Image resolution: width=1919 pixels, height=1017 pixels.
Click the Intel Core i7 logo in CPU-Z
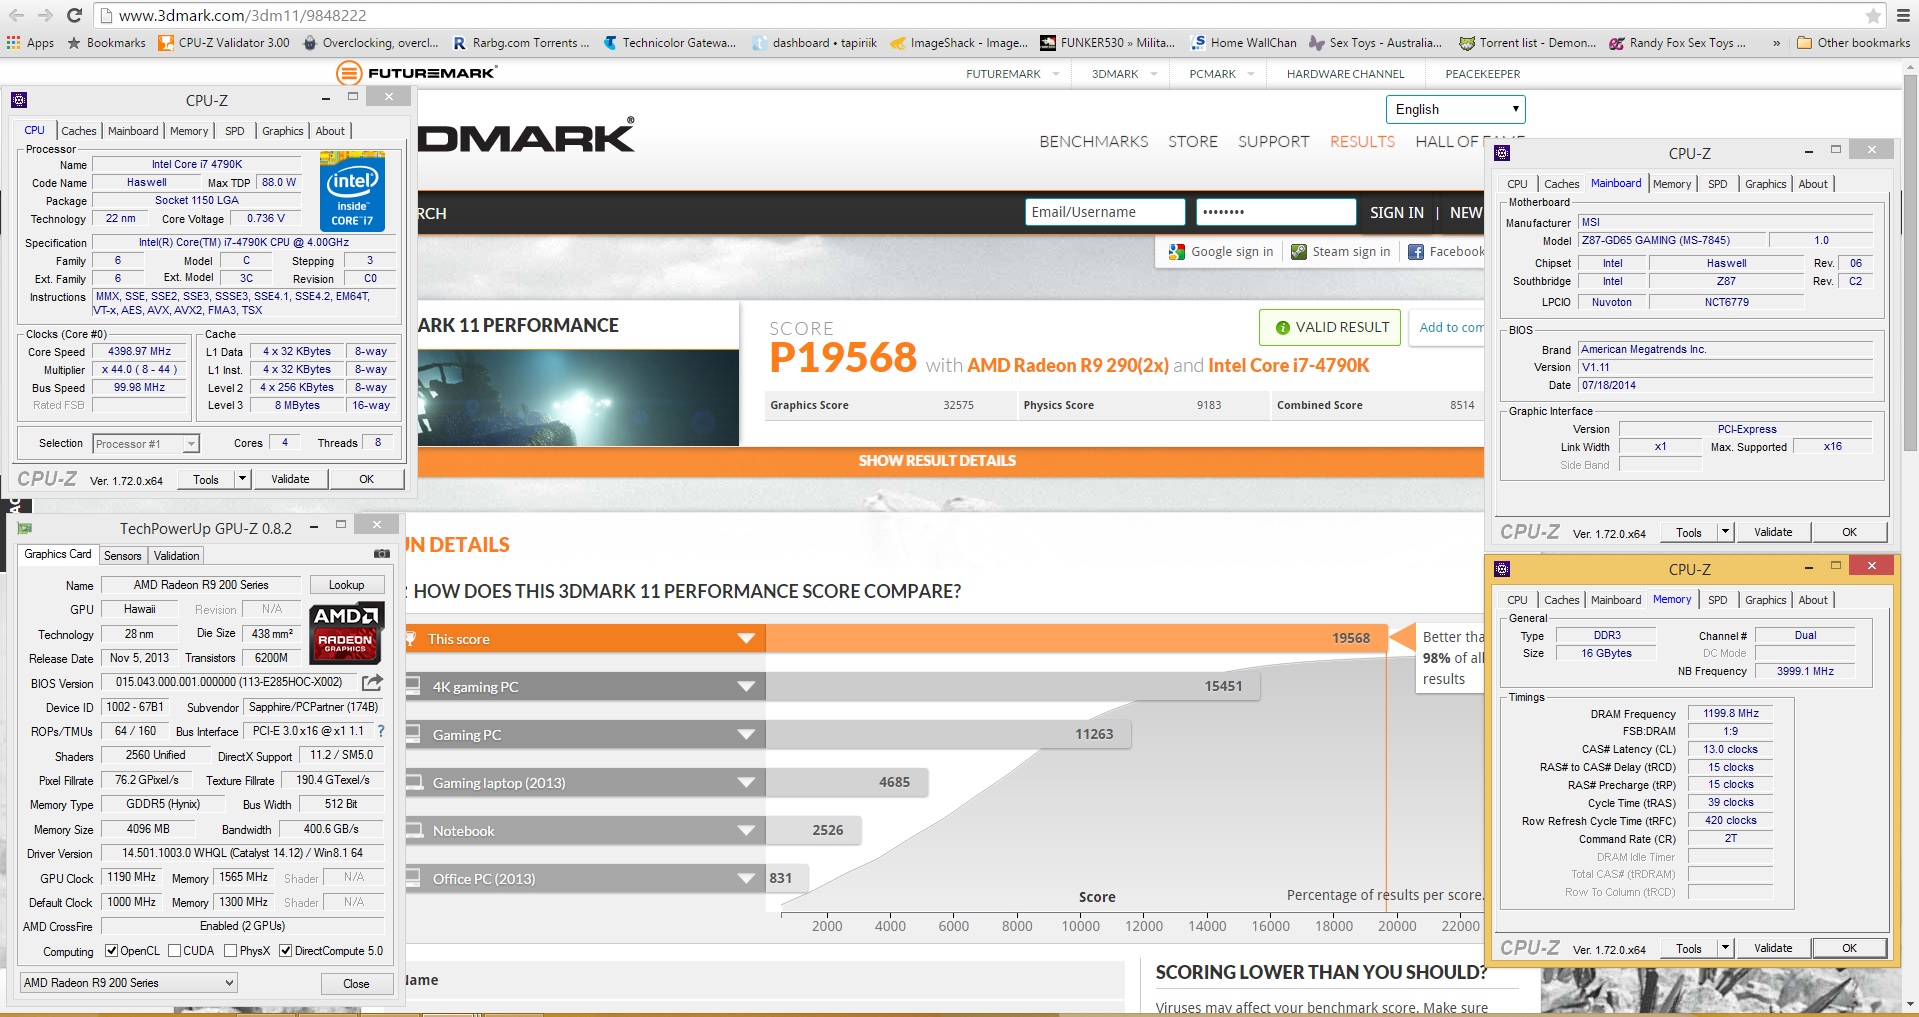[352, 190]
